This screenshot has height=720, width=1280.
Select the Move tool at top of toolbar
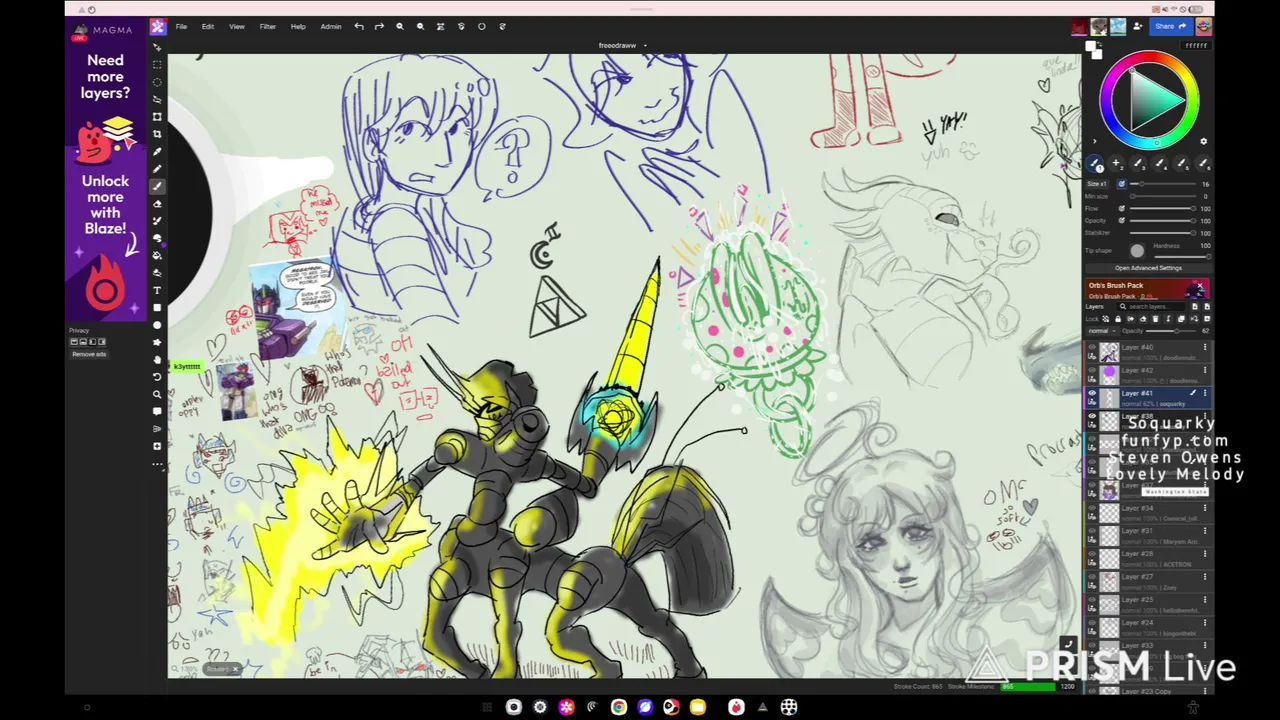pyautogui.click(x=157, y=47)
